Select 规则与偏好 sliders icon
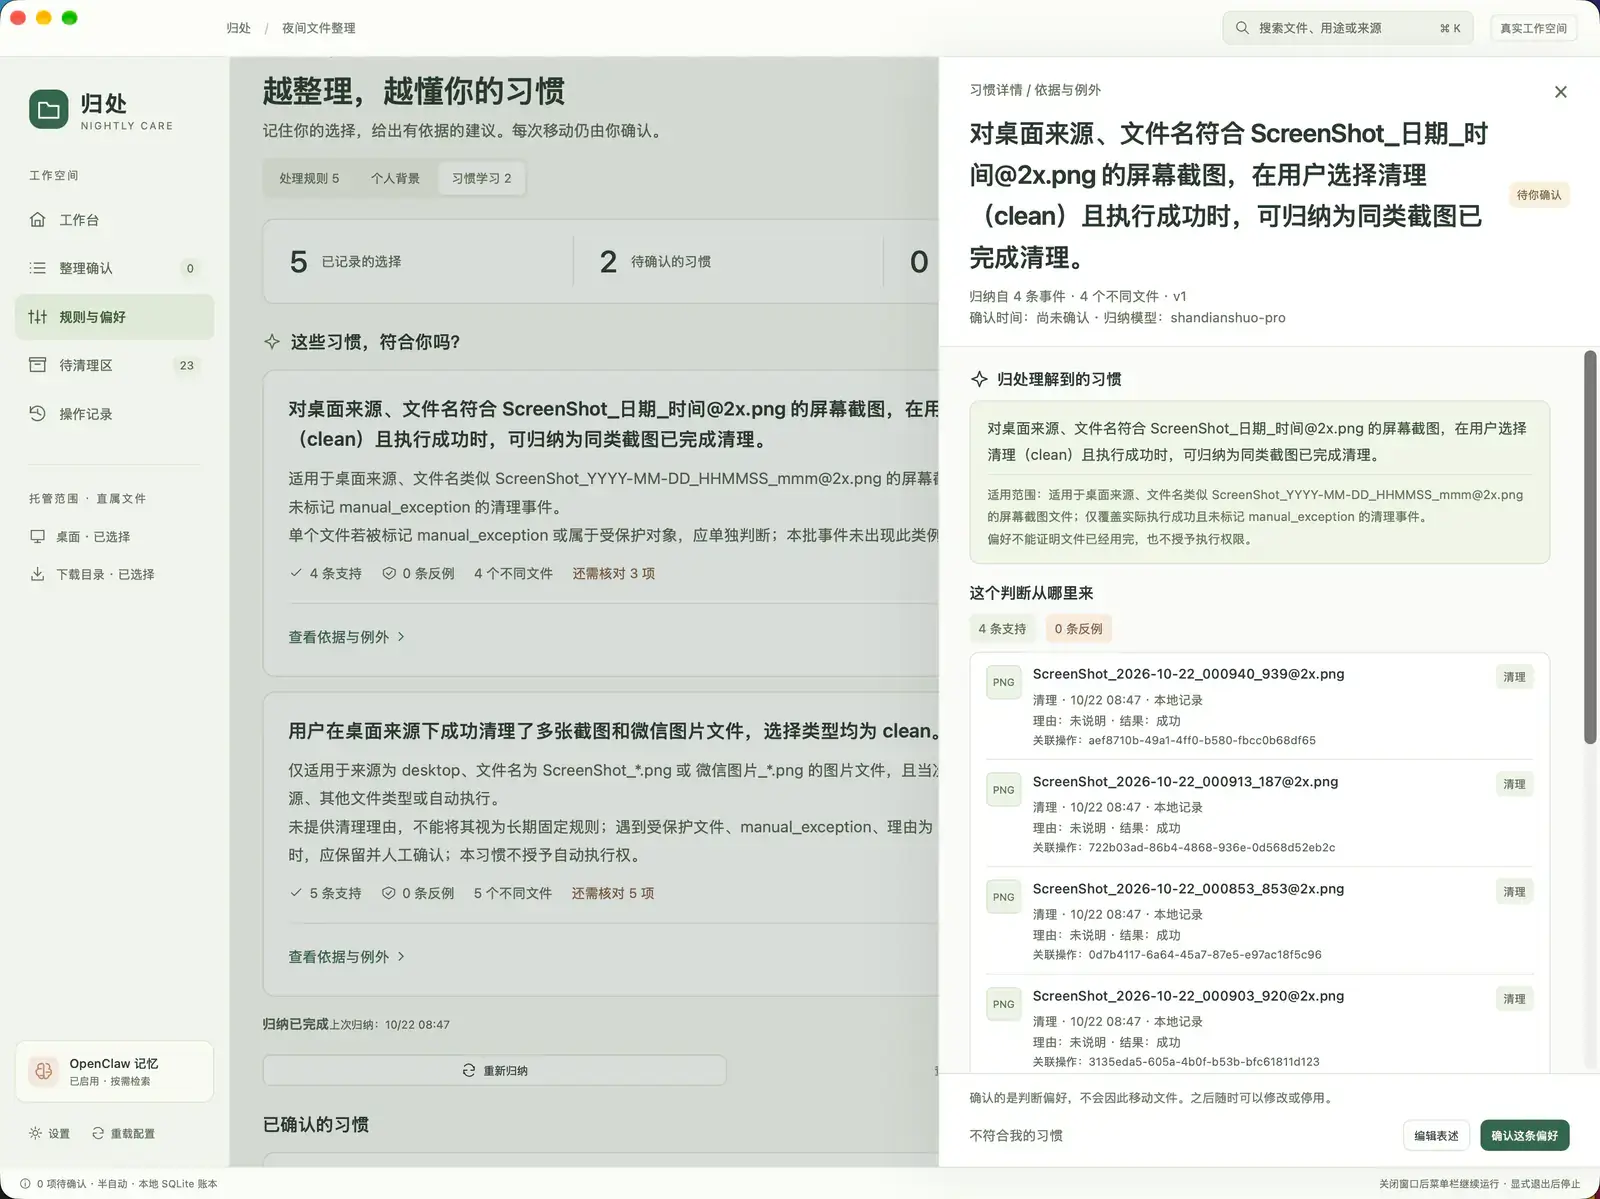1600x1199 pixels. click(38, 317)
